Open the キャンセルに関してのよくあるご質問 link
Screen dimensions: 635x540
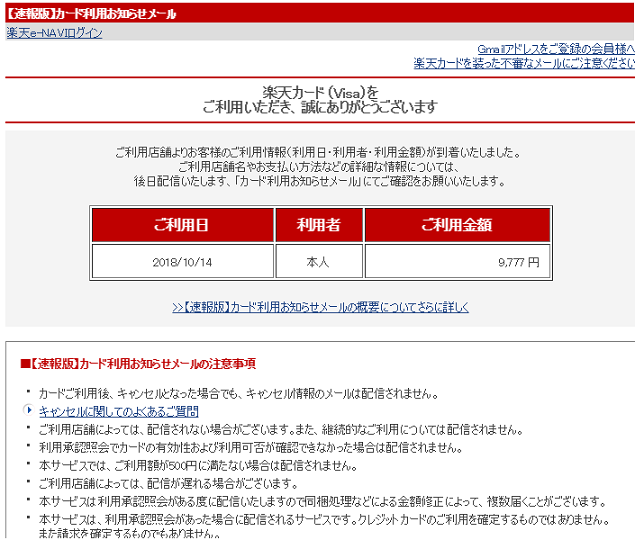pos(119,412)
